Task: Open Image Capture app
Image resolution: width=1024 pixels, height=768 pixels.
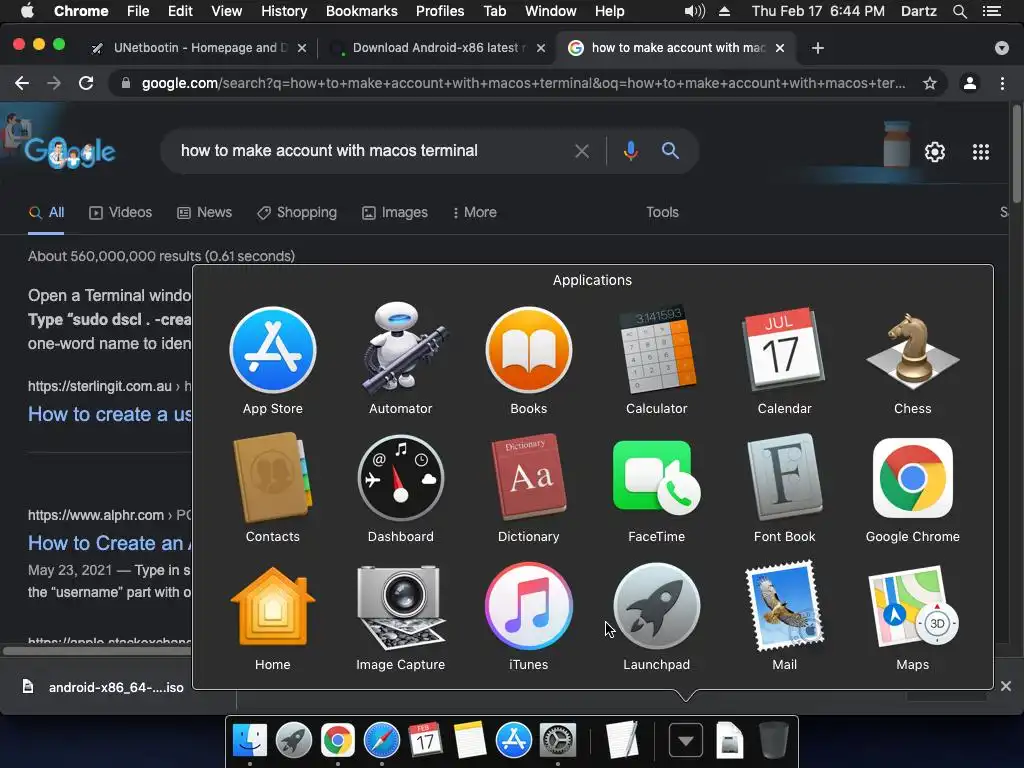Action: (x=400, y=607)
